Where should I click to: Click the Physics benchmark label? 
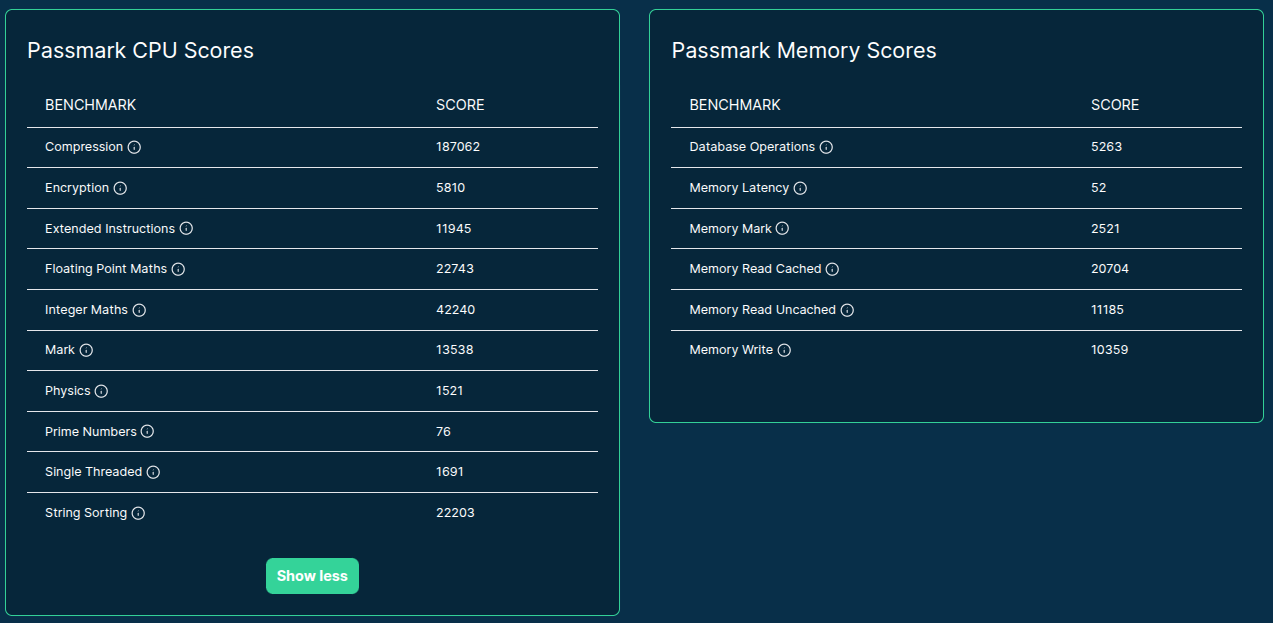pyautogui.click(x=68, y=391)
